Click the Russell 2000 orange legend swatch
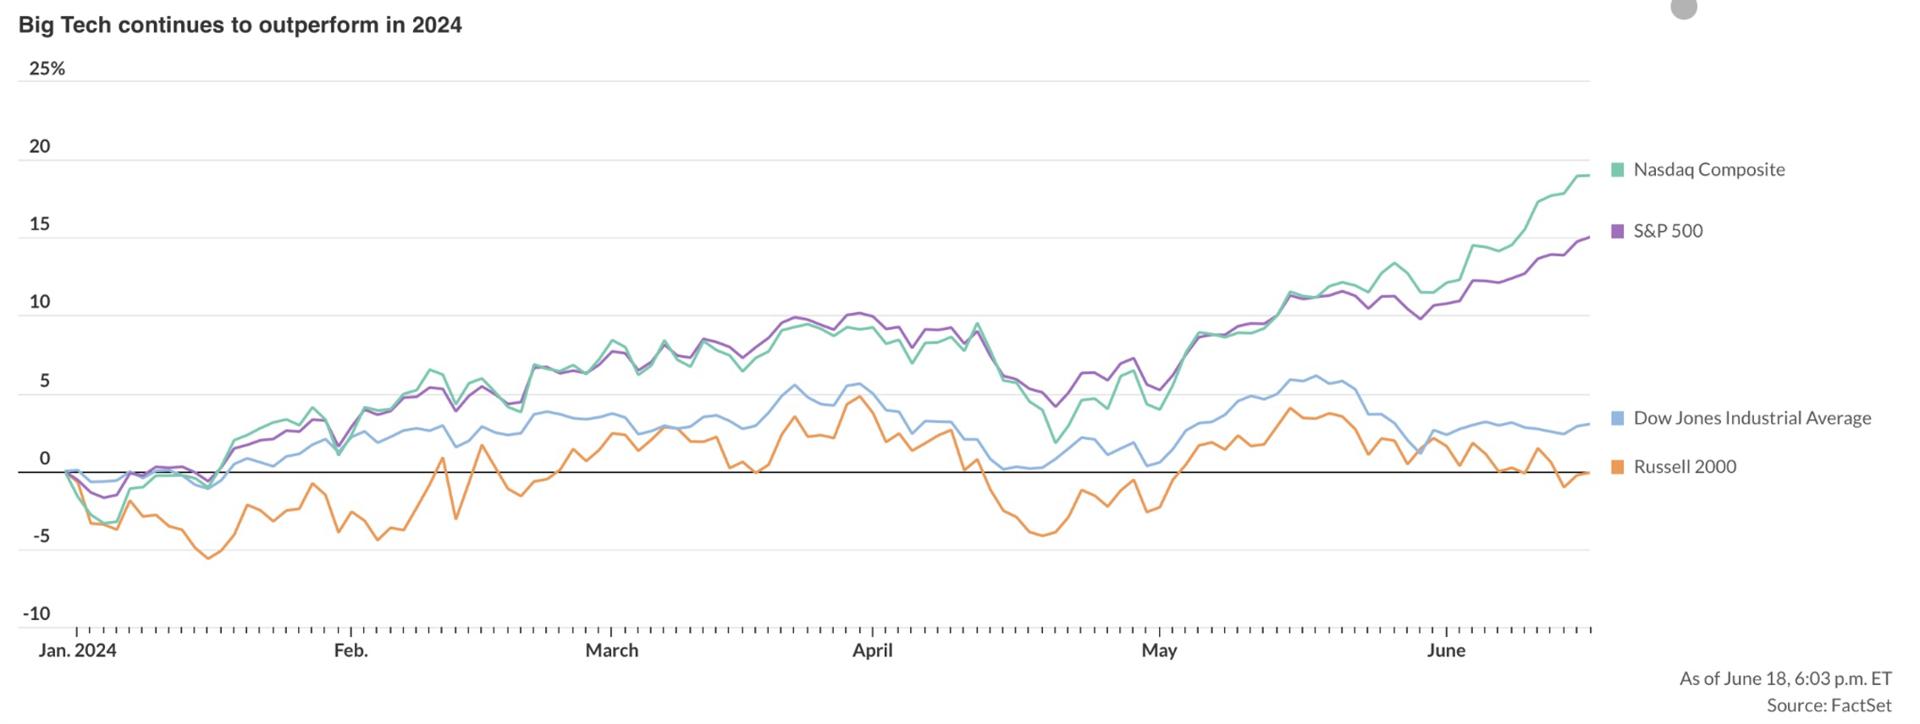Viewport: 1920px width, 724px height. coord(1617,467)
